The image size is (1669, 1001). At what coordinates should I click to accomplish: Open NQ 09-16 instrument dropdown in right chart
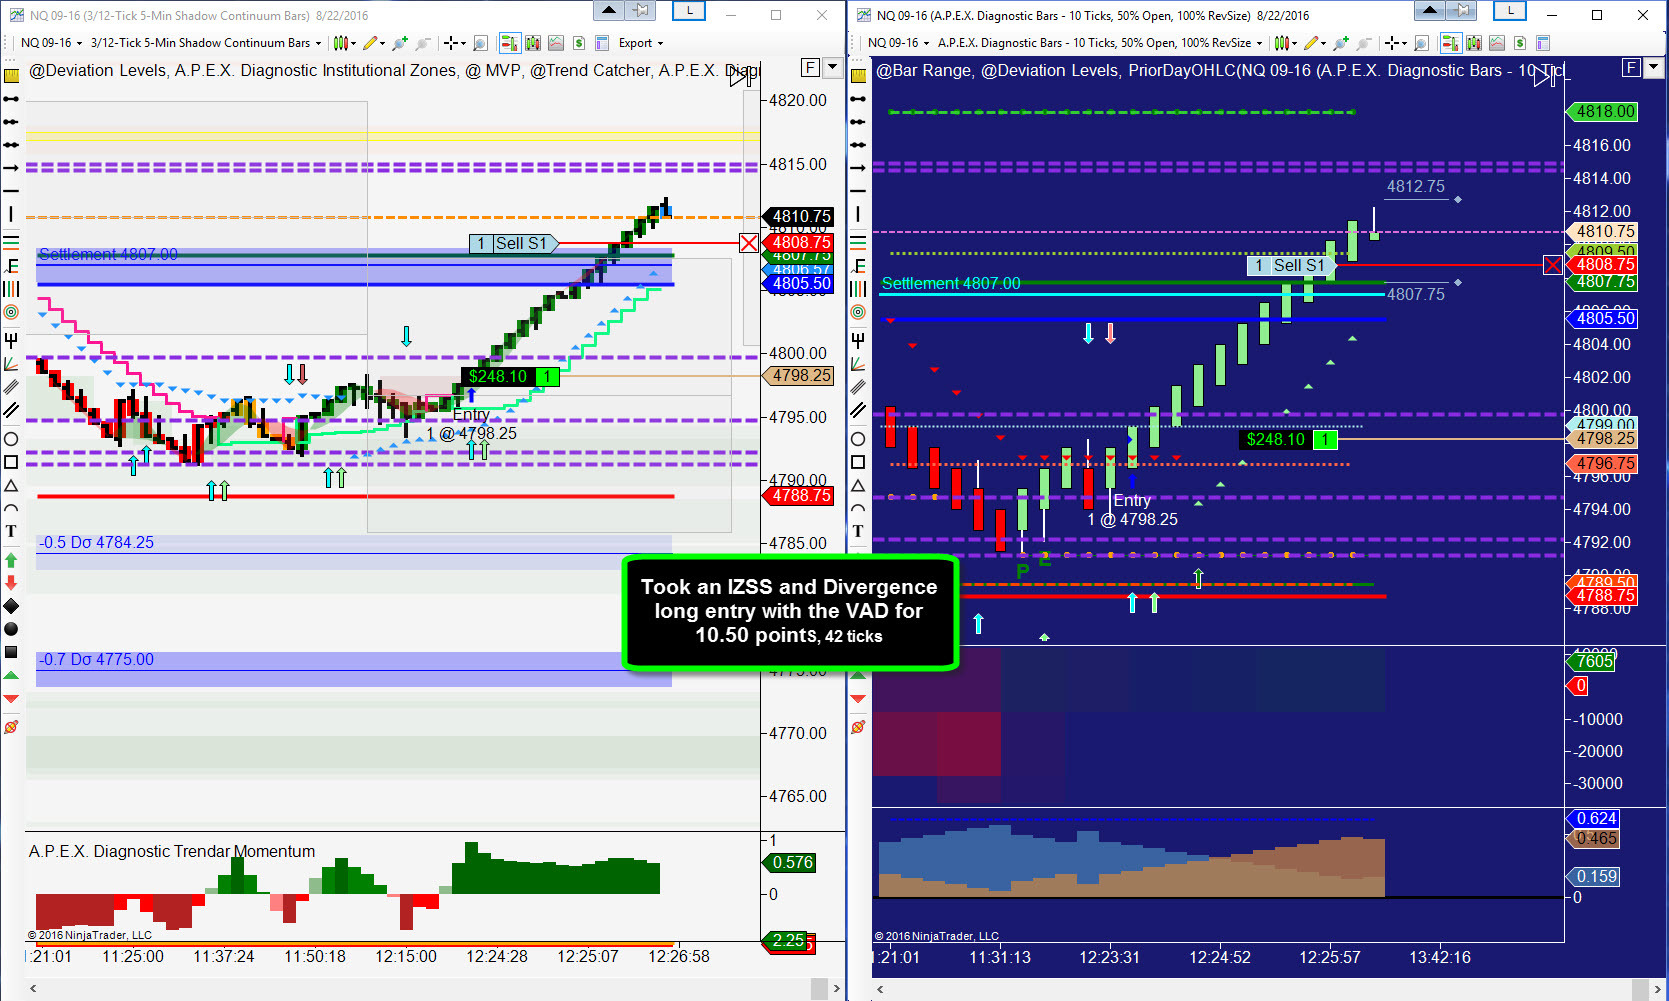pyautogui.click(x=899, y=43)
